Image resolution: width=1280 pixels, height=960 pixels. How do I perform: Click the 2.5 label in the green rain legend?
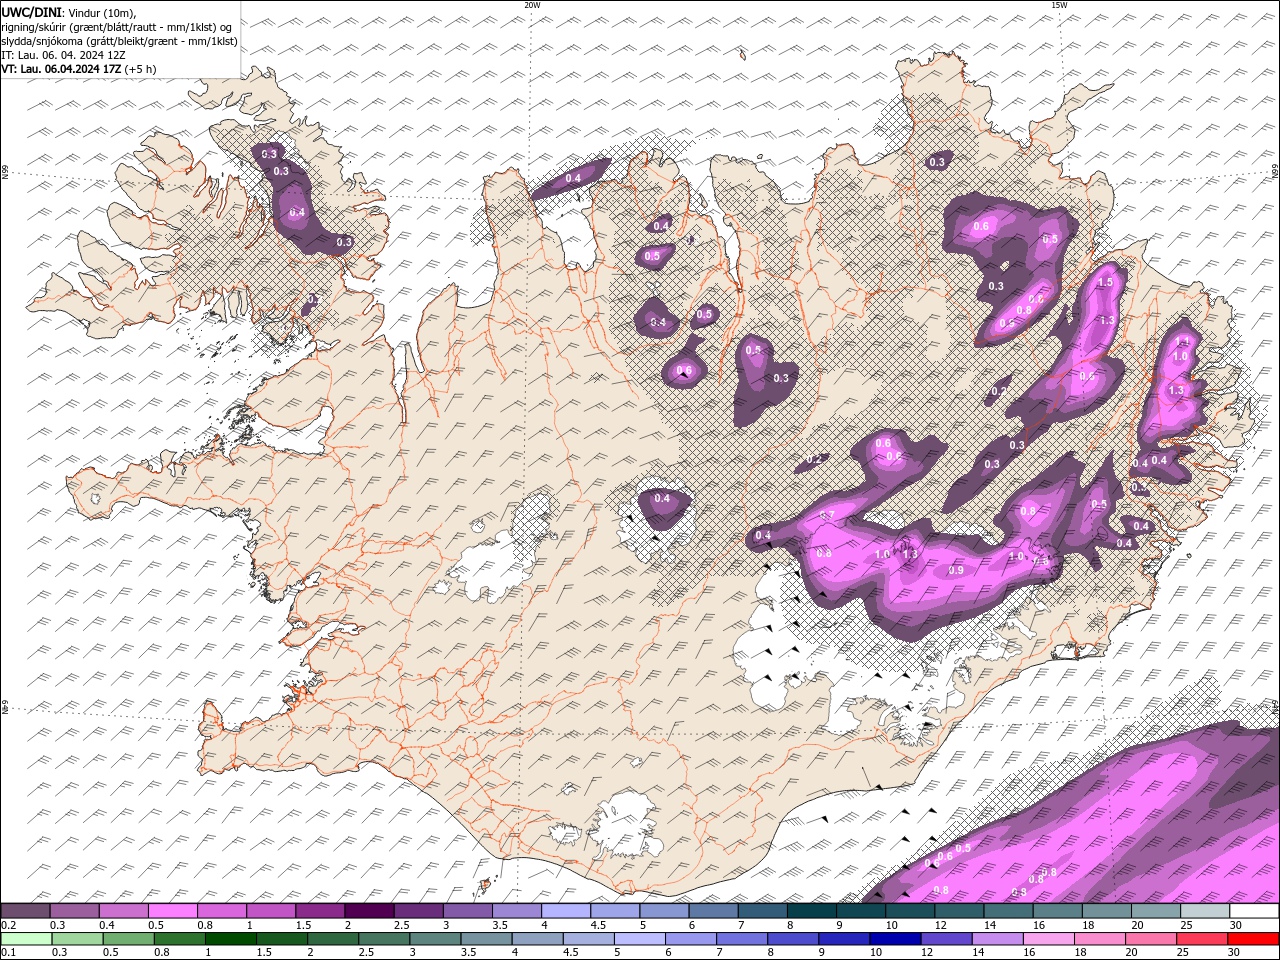point(364,953)
